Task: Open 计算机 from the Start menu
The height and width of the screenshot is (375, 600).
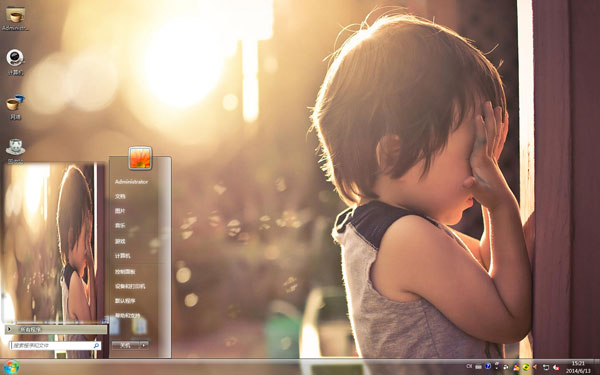Action: click(123, 256)
